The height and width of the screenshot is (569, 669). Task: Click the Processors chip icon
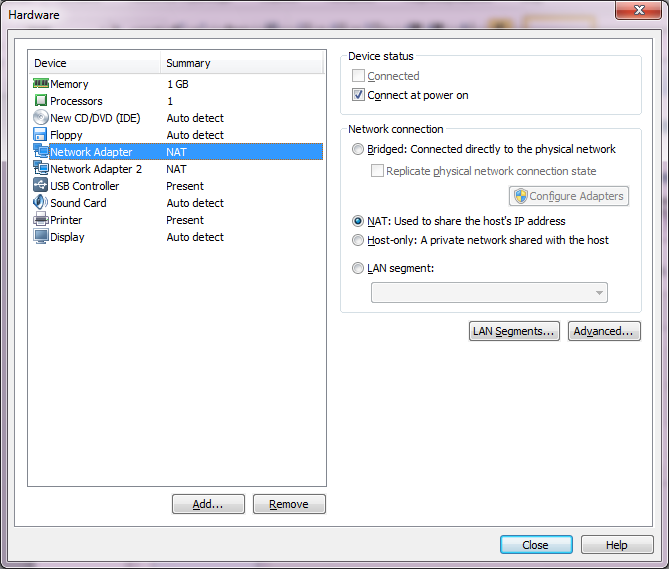click(41, 101)
